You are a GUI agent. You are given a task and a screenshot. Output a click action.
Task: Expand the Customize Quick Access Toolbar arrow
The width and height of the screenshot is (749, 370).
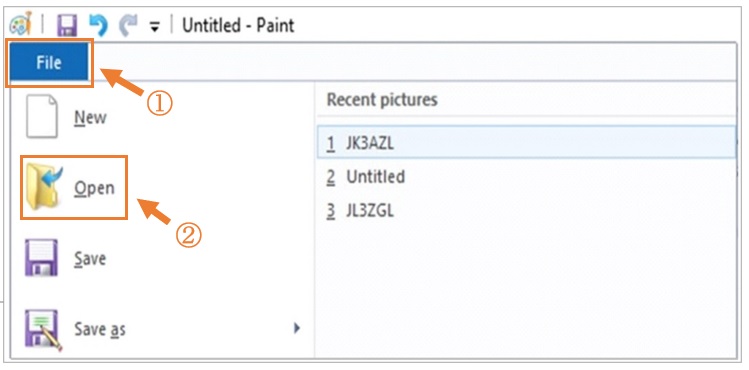(154, 28)
